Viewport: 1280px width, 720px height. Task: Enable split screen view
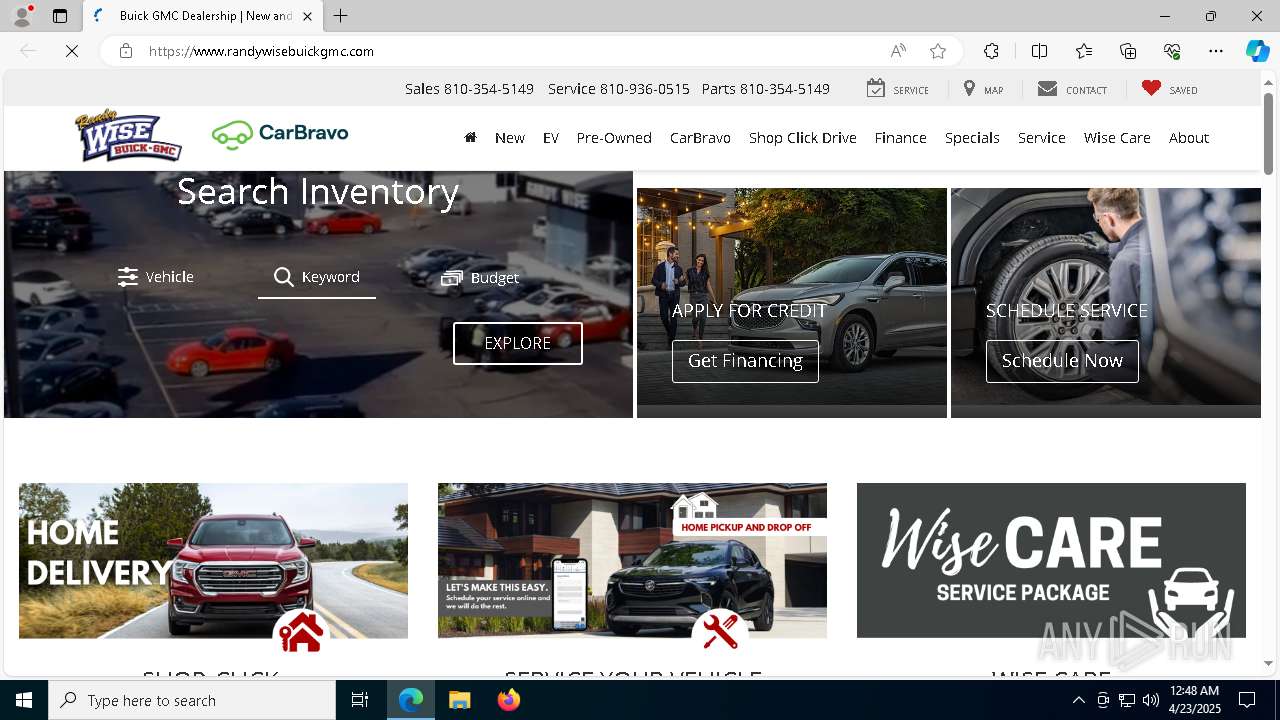pyautogui.click(x=1039, y=51)
